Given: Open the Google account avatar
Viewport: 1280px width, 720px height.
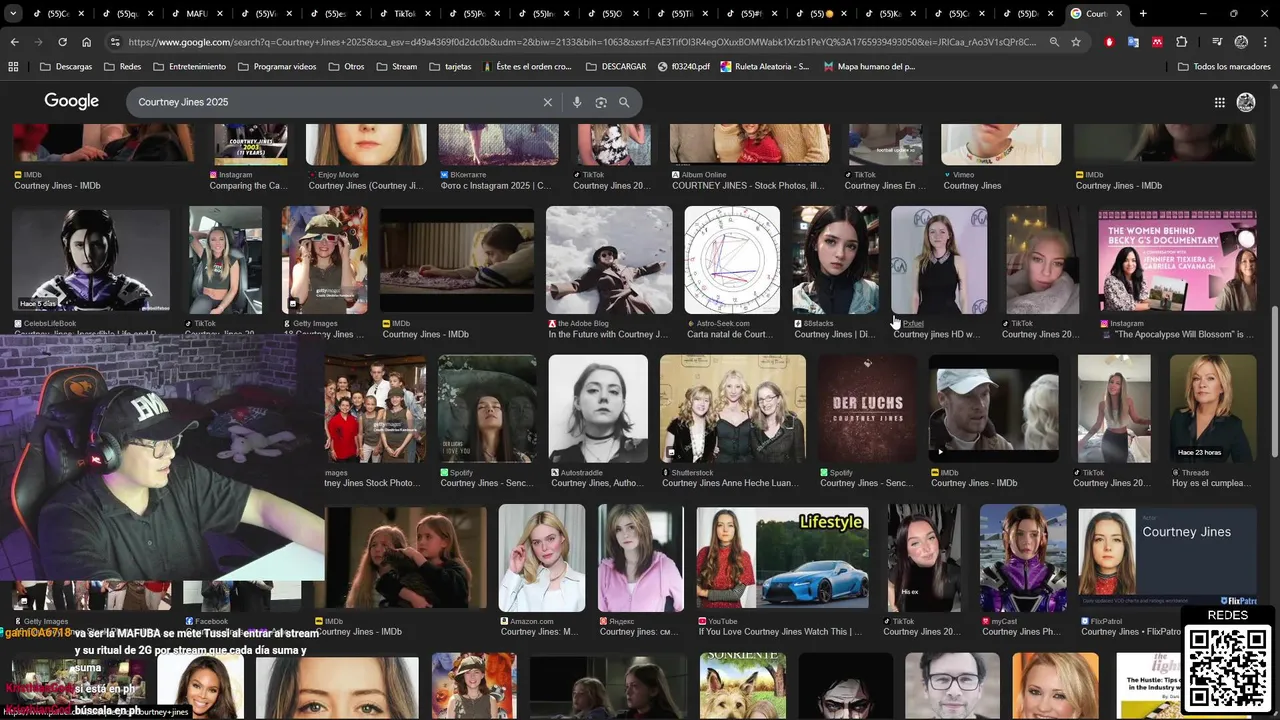Looking at the screenshot, I should click(x=1246, y=102).
